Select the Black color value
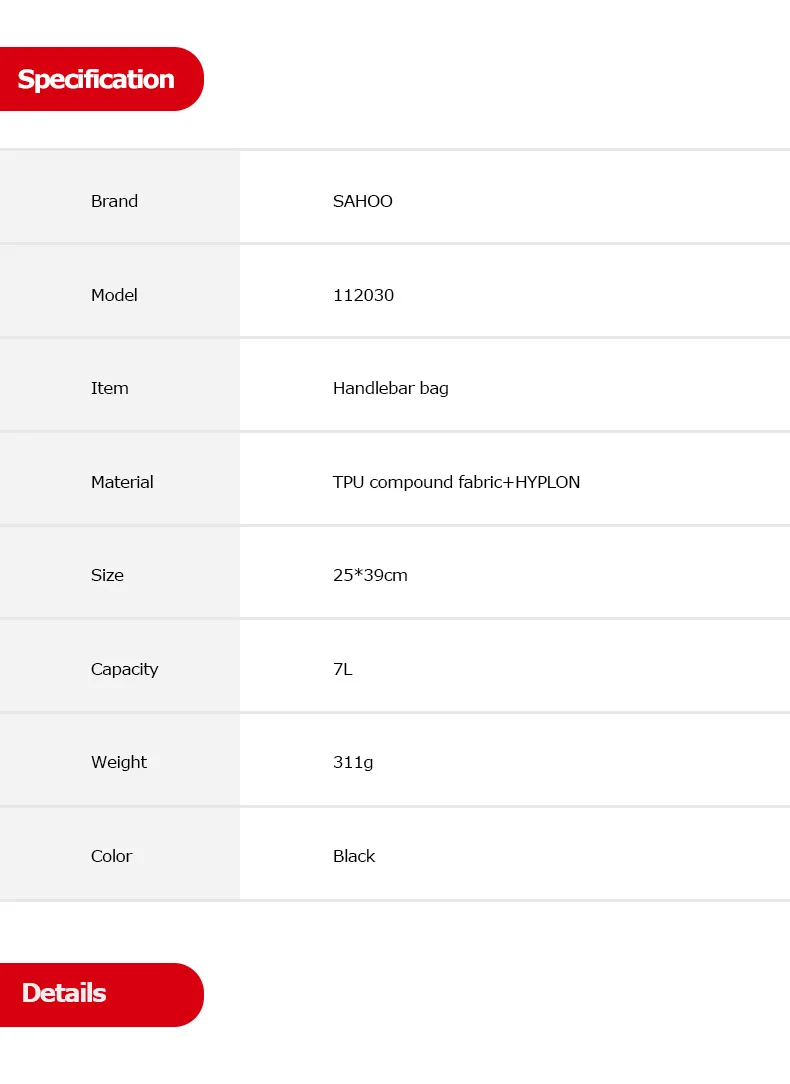Image resolution: width=790 pixels, height=1084 pixels. tap(354, 856)
